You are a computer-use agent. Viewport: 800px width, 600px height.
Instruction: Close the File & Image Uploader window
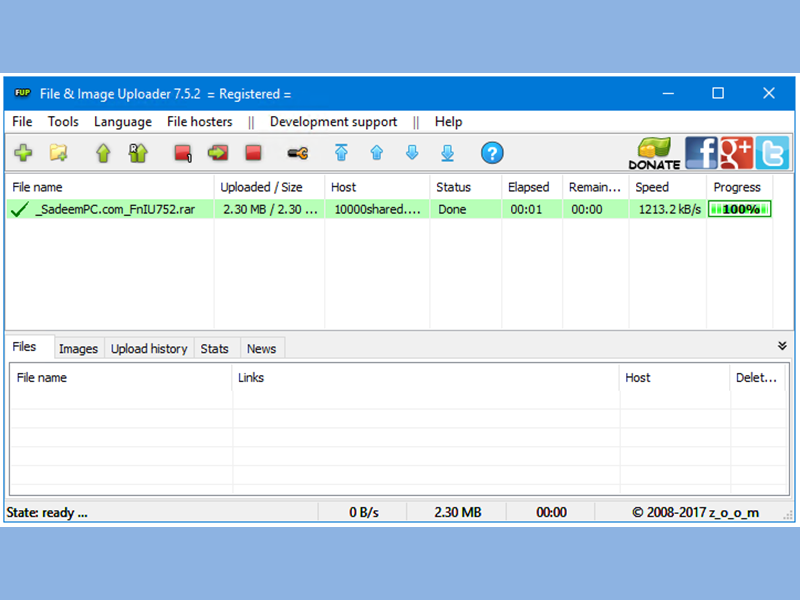coord(769,93)
